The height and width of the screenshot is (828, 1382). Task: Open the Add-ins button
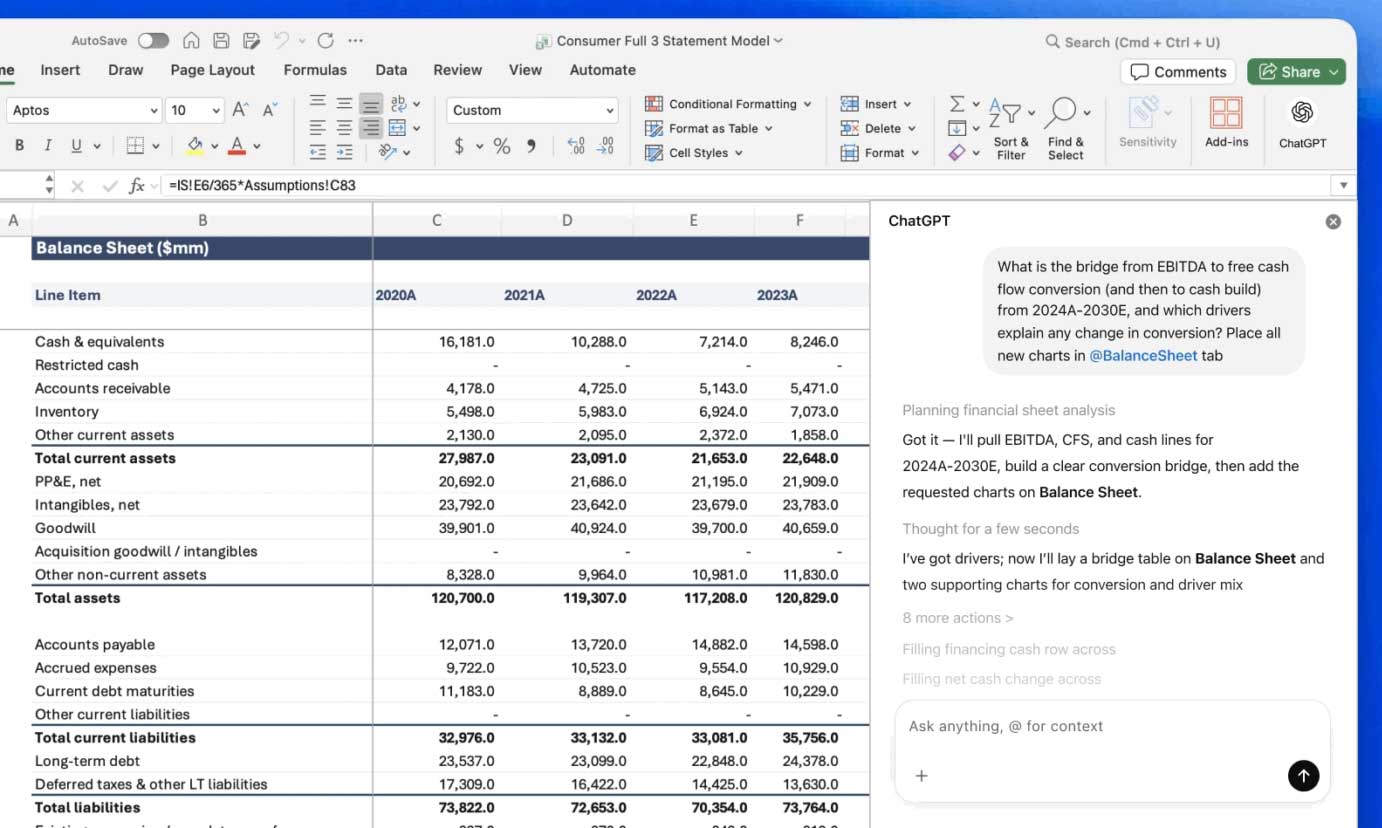[1226, 123]
